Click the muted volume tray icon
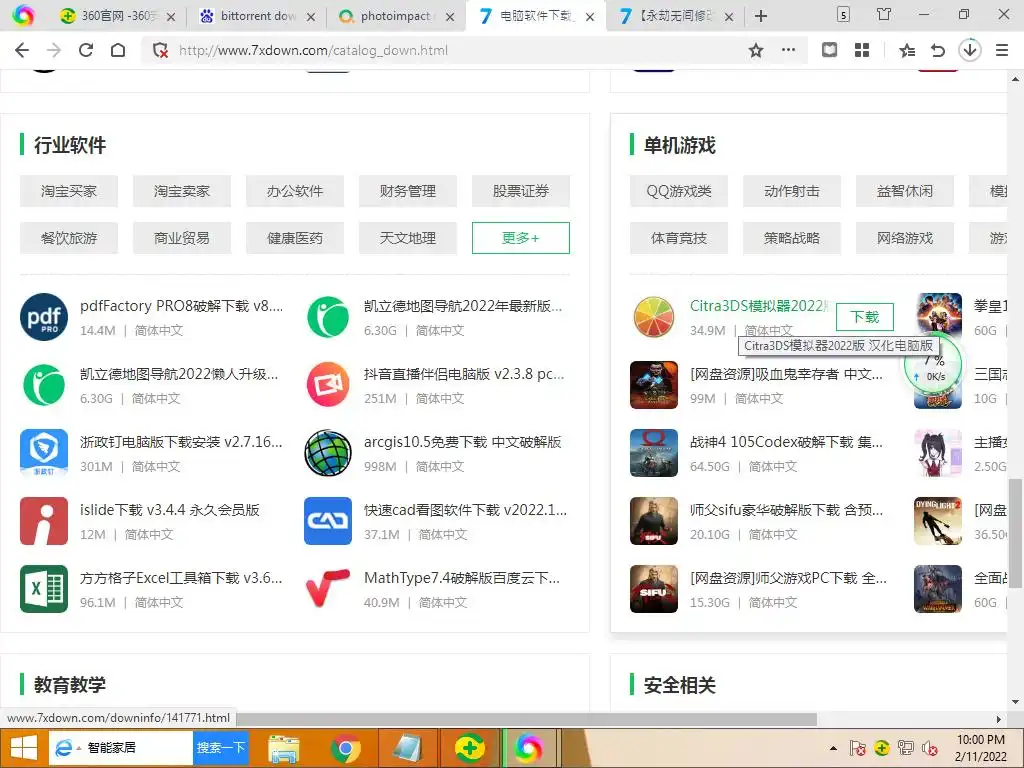The height and width of the screenshot is (768, 1024). [930, 748]
